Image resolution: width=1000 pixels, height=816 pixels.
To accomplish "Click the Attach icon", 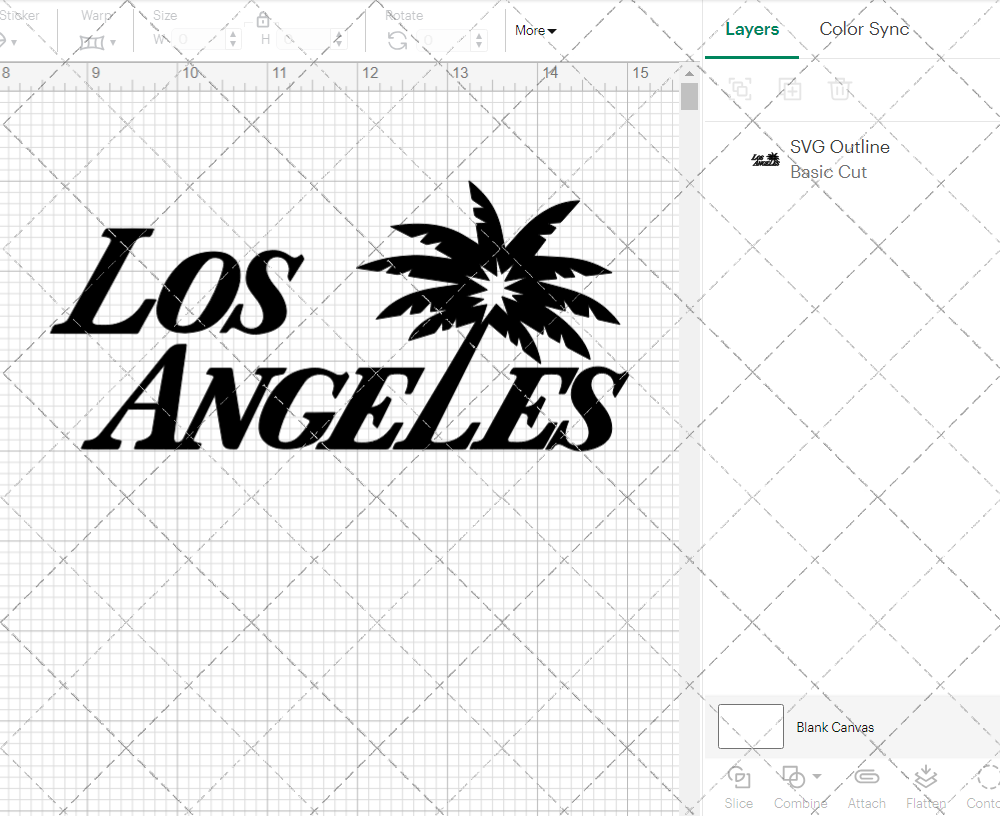I will [866, 785].
